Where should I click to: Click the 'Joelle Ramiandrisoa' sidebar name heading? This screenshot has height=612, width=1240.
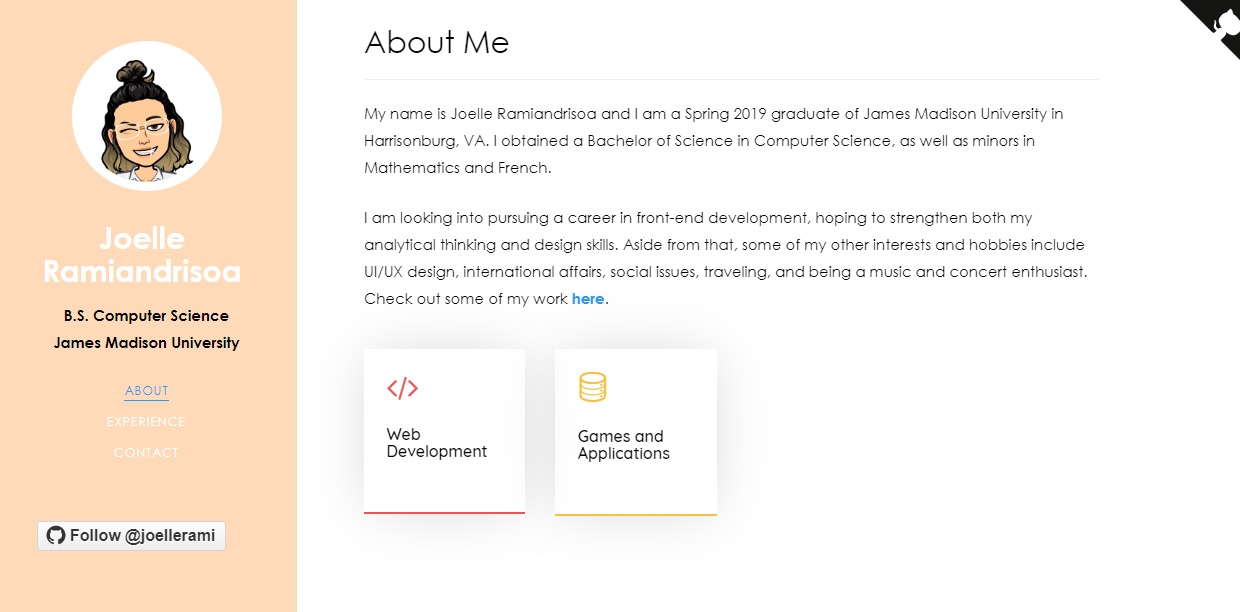[x=142, y=255]
